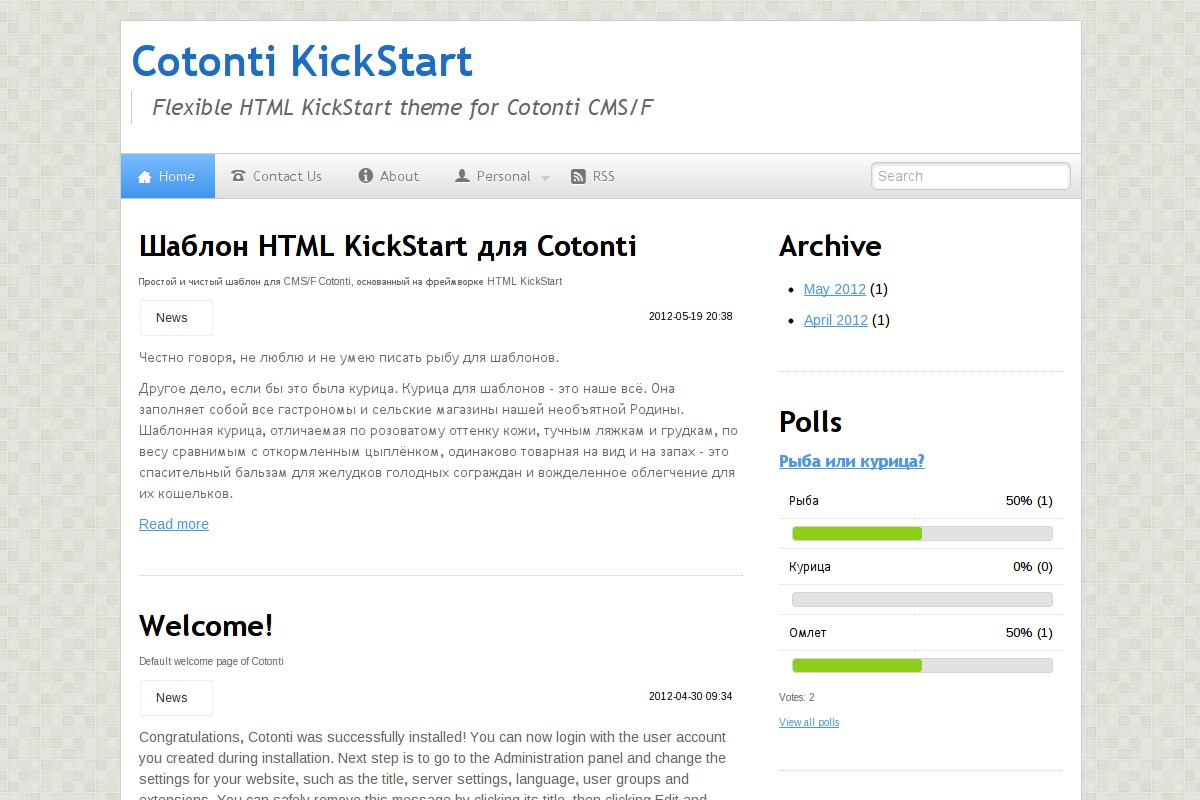The height and width of the screenshot is (800, 1200).
Task: Click the Contact Us phone icon
Action: 238,176
